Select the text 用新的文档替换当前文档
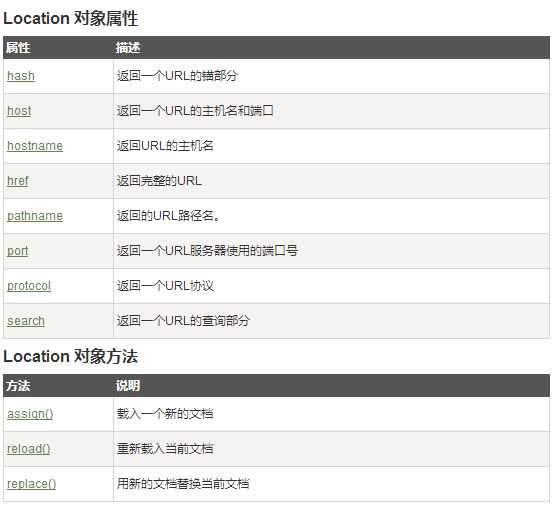The height and width of the screenshot is (510, 553). [183, 484]
